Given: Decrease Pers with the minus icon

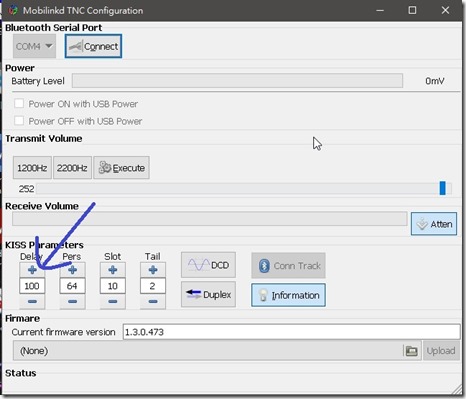Looking at the screenshot, I should pos(72,302).
